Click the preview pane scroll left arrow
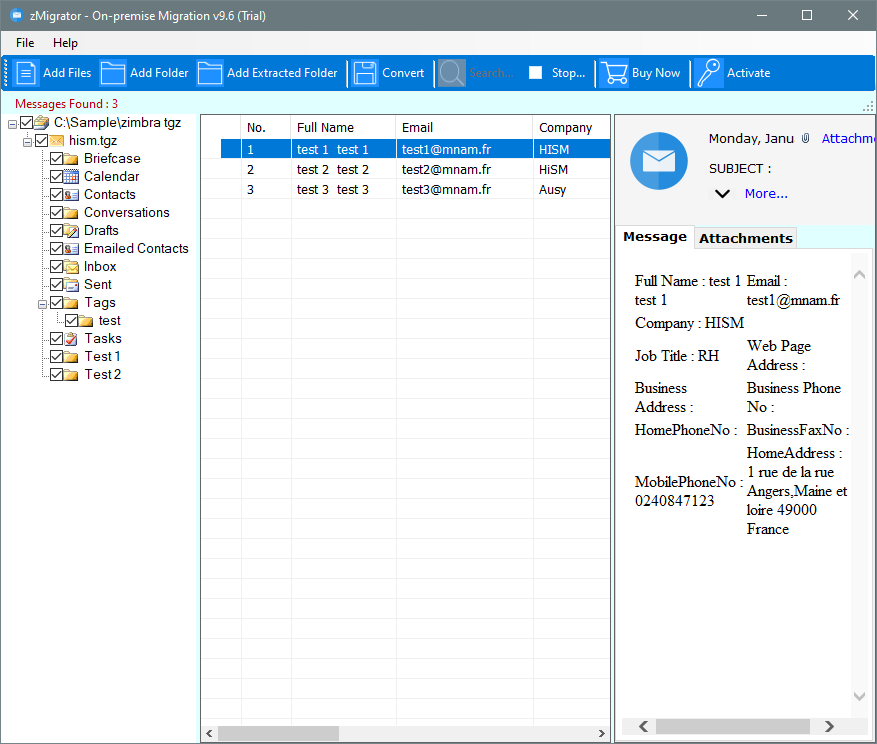The height and width of the screenshot is (744, 877). 643,726
